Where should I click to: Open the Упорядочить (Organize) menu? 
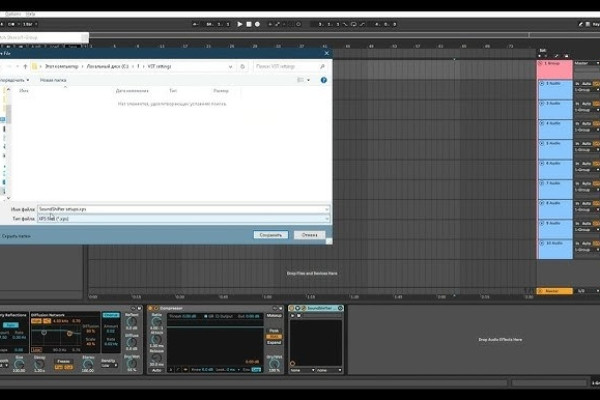(x=15, y=80)
